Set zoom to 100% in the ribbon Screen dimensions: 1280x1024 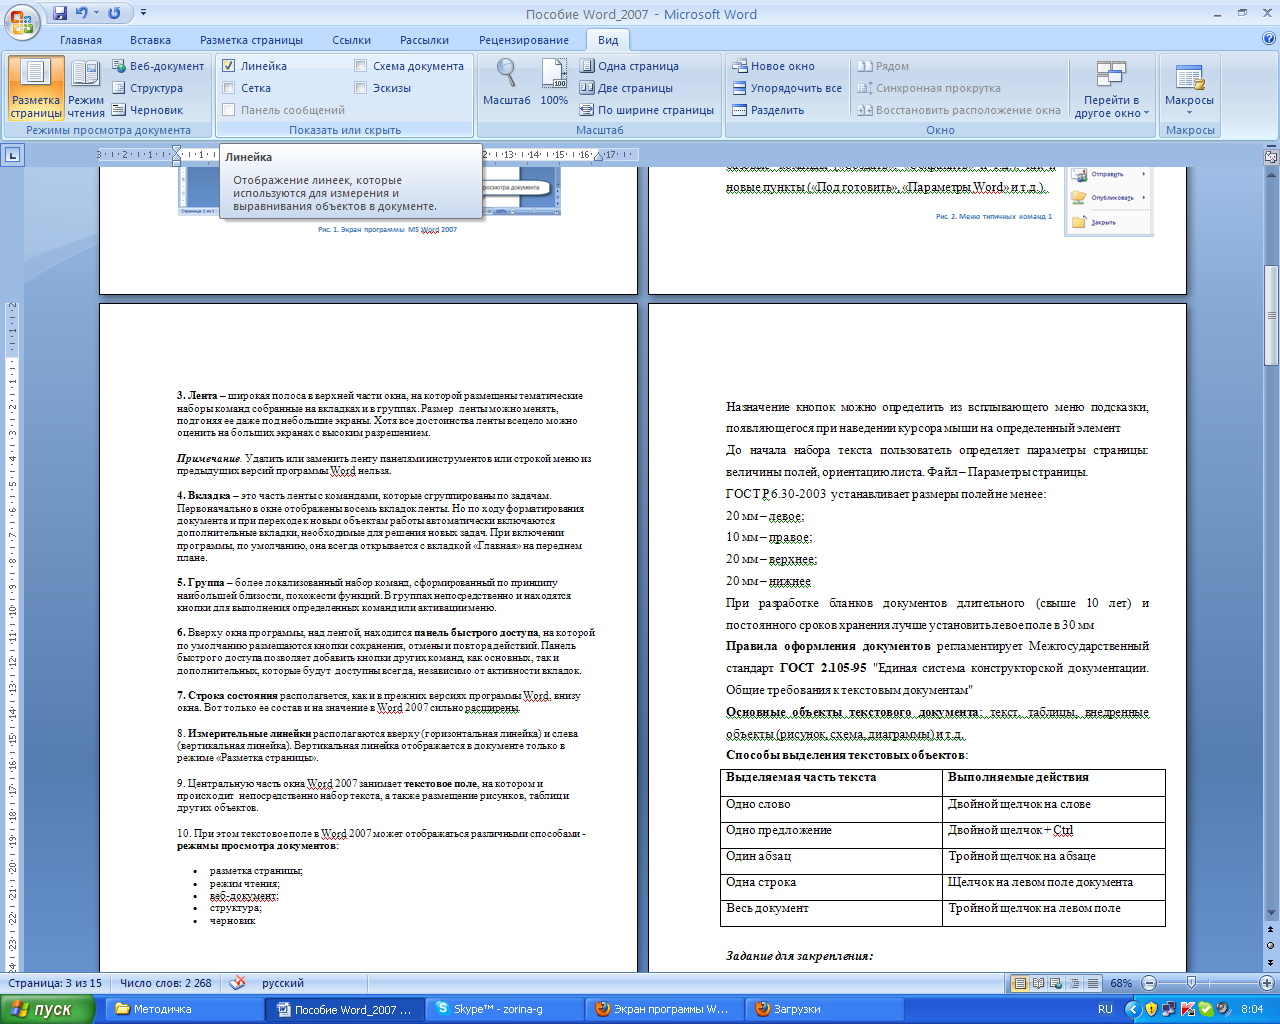pos(554,82)
